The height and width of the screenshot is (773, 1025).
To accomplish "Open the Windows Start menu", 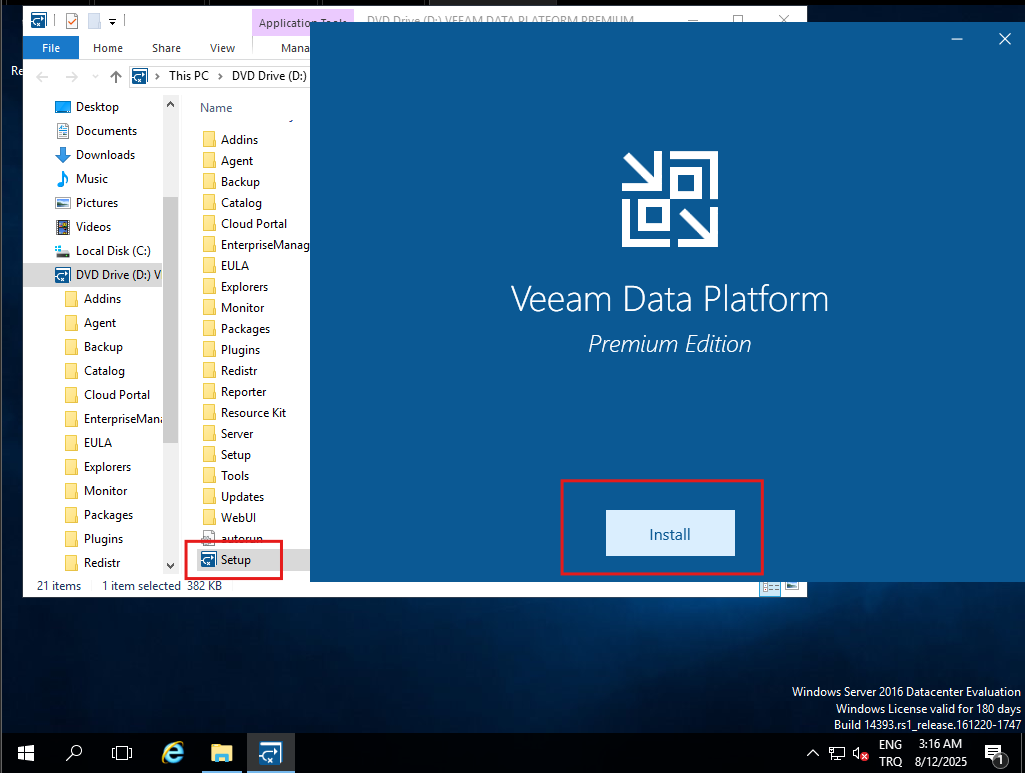I will (x=25, y=753).
